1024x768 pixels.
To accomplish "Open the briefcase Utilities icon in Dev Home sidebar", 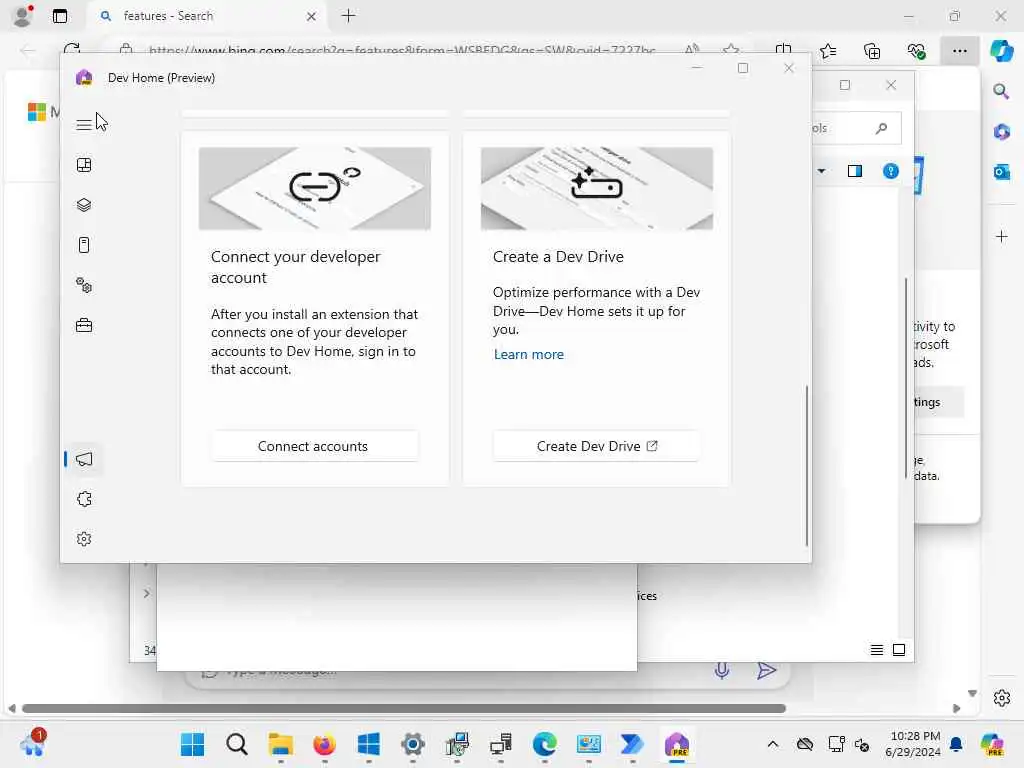I will [84, 325].
